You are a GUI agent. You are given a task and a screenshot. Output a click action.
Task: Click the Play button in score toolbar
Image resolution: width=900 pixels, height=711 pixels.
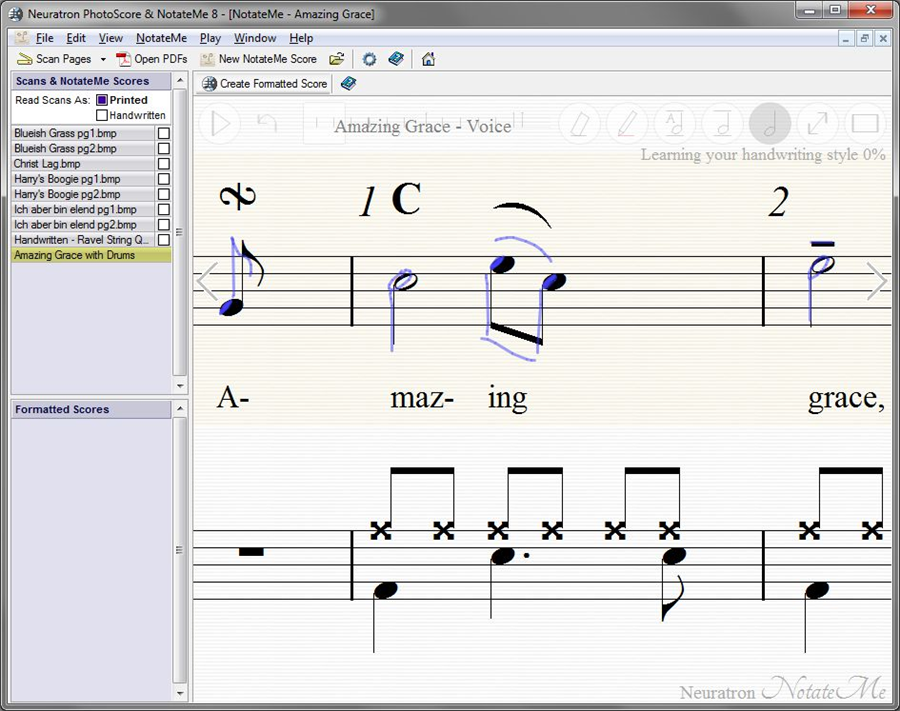coord(221,124)
